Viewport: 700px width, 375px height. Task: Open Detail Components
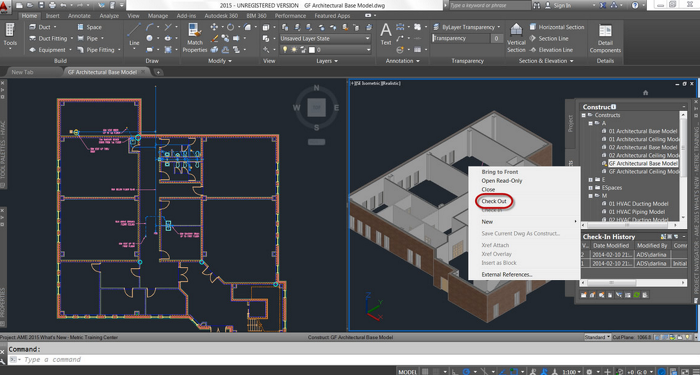(x=605, y=38)
